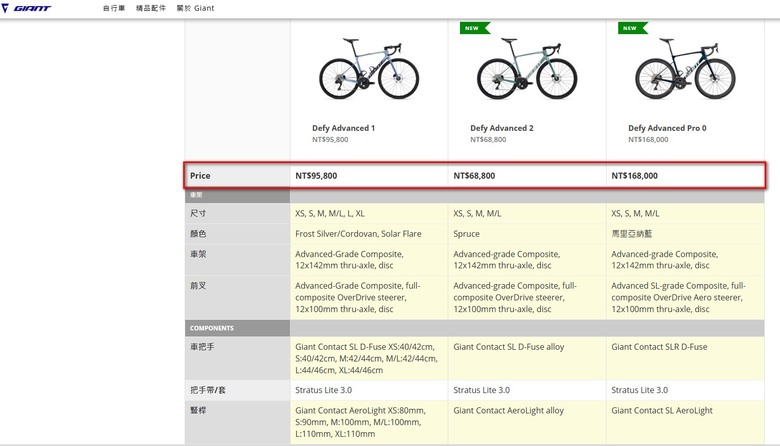Click the 車架 row label
780x446 pixels.
197,254
